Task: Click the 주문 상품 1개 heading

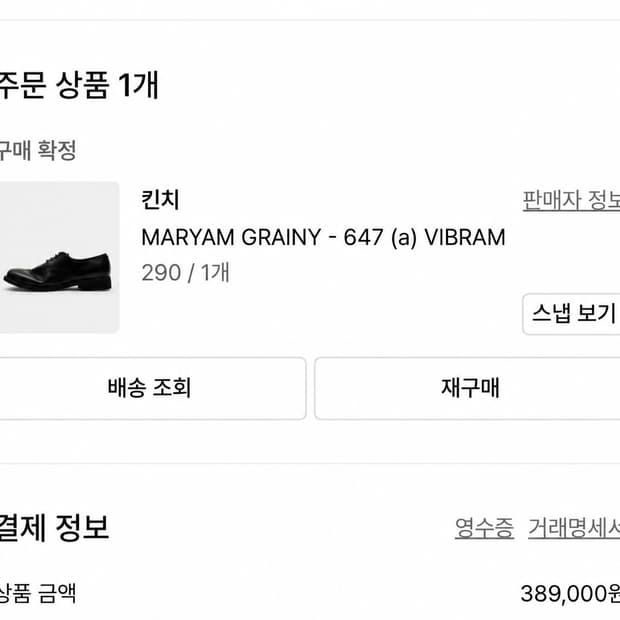Action: 79,85
